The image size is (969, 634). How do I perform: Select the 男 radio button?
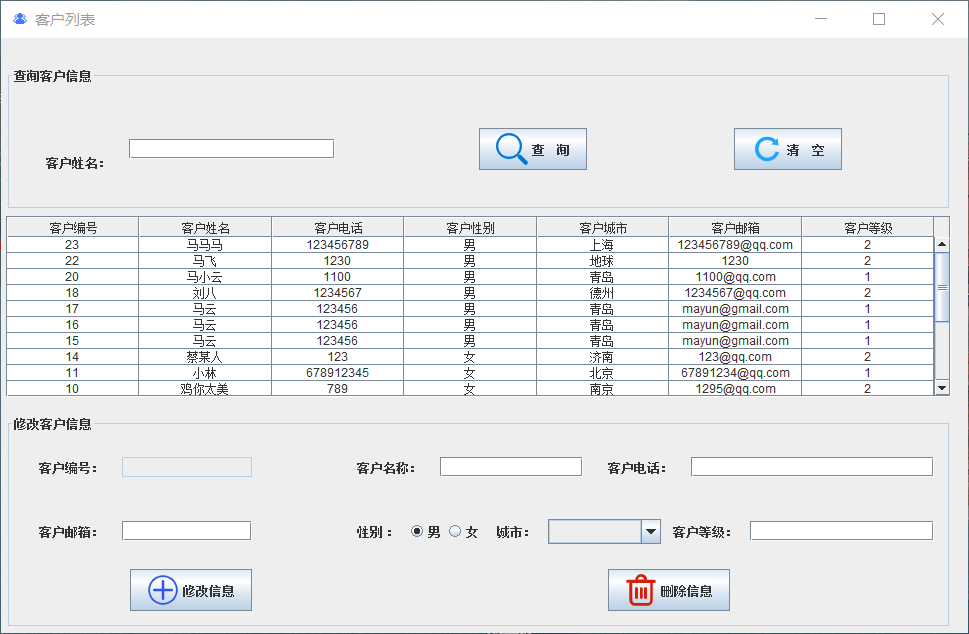pos(417,531)
